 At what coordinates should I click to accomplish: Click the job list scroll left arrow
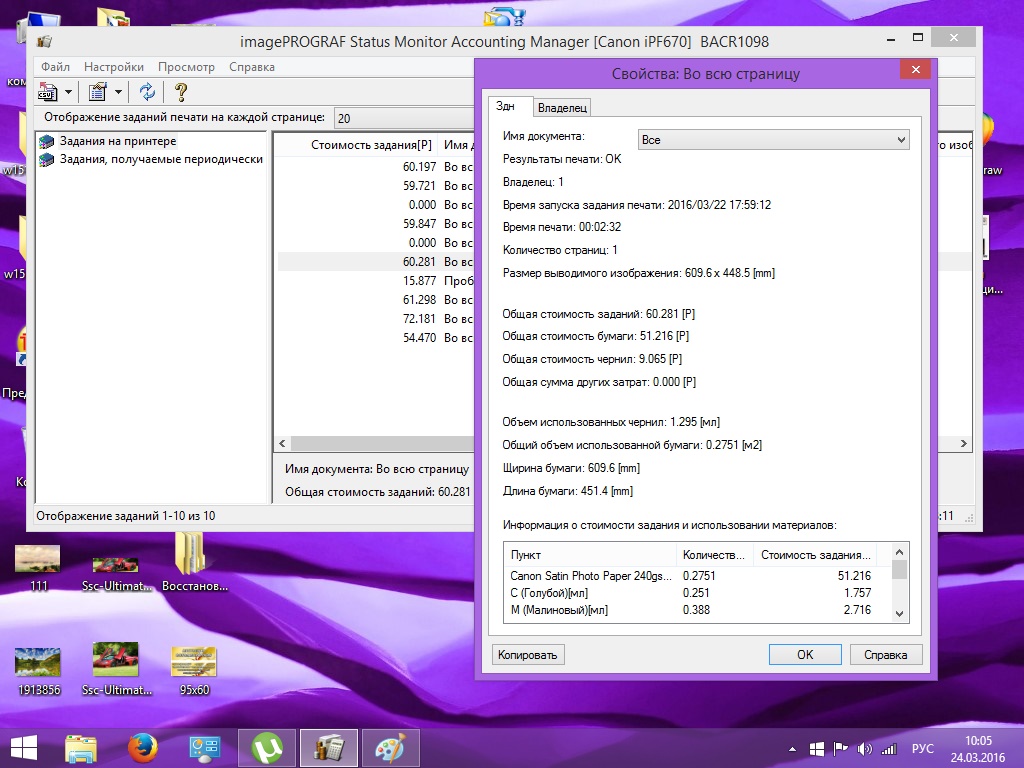[282, 443]
